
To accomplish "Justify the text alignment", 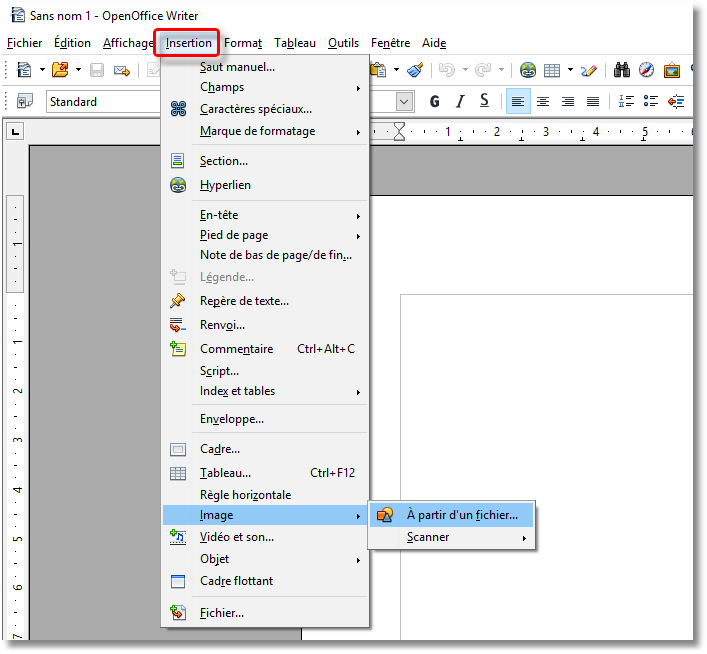I will point(593,101).
